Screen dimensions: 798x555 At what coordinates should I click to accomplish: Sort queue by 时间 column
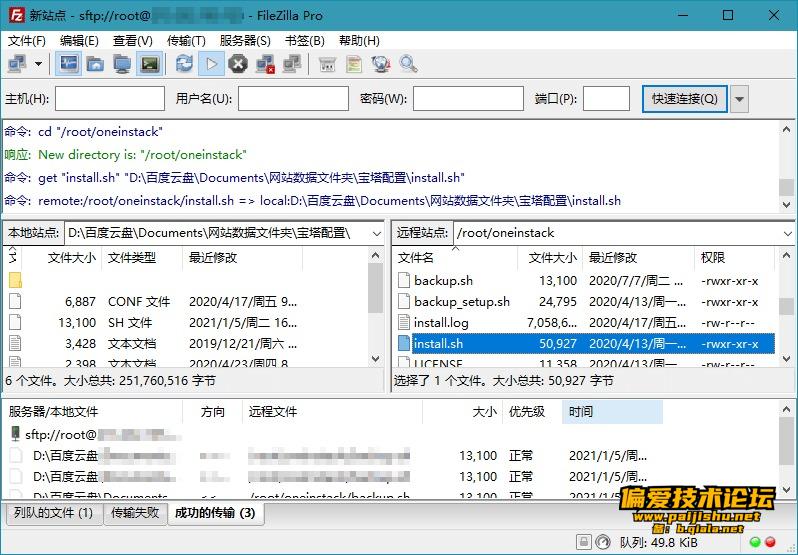point(612,412)
